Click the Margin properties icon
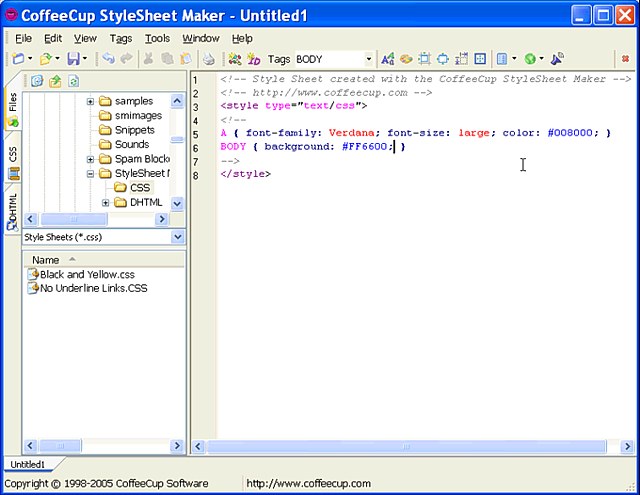This screenshot has width=640, height=495. (424, 59)
